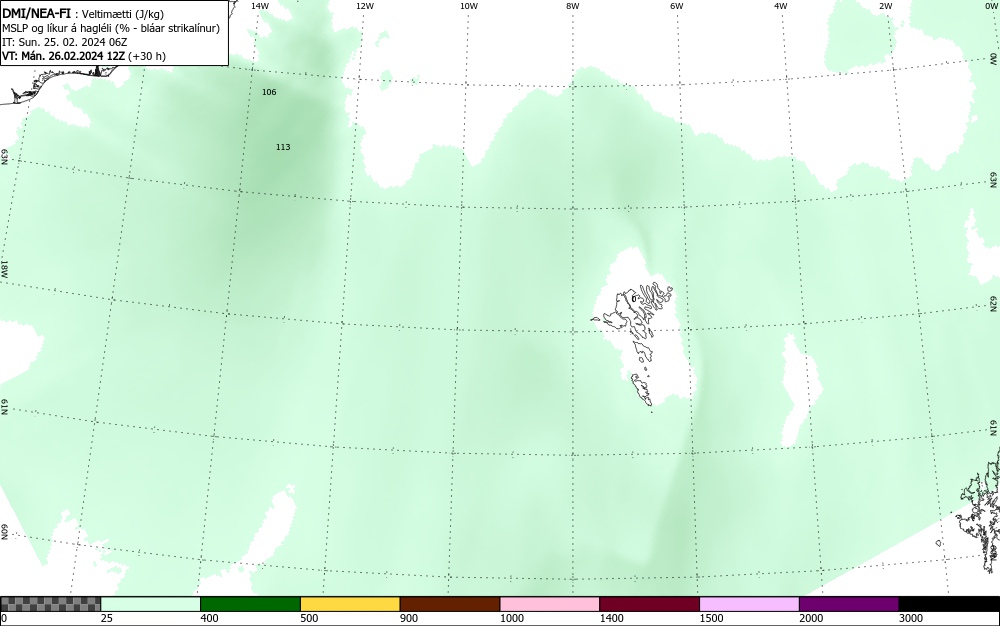Click the 62N latitude label

(994, 303)
